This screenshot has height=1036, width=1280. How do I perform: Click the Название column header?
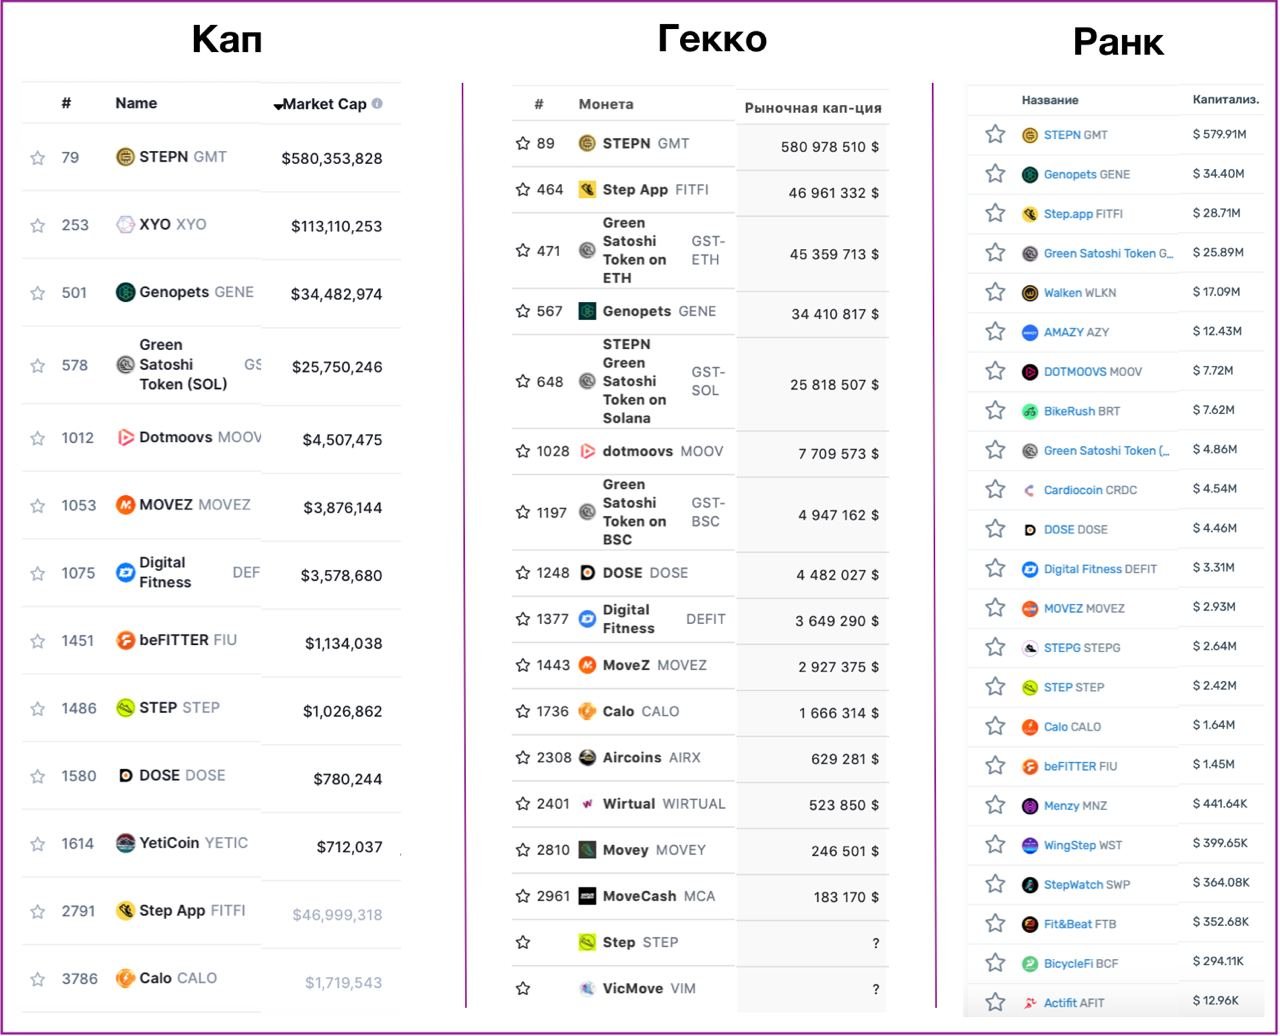click(x=1050, y=100)
